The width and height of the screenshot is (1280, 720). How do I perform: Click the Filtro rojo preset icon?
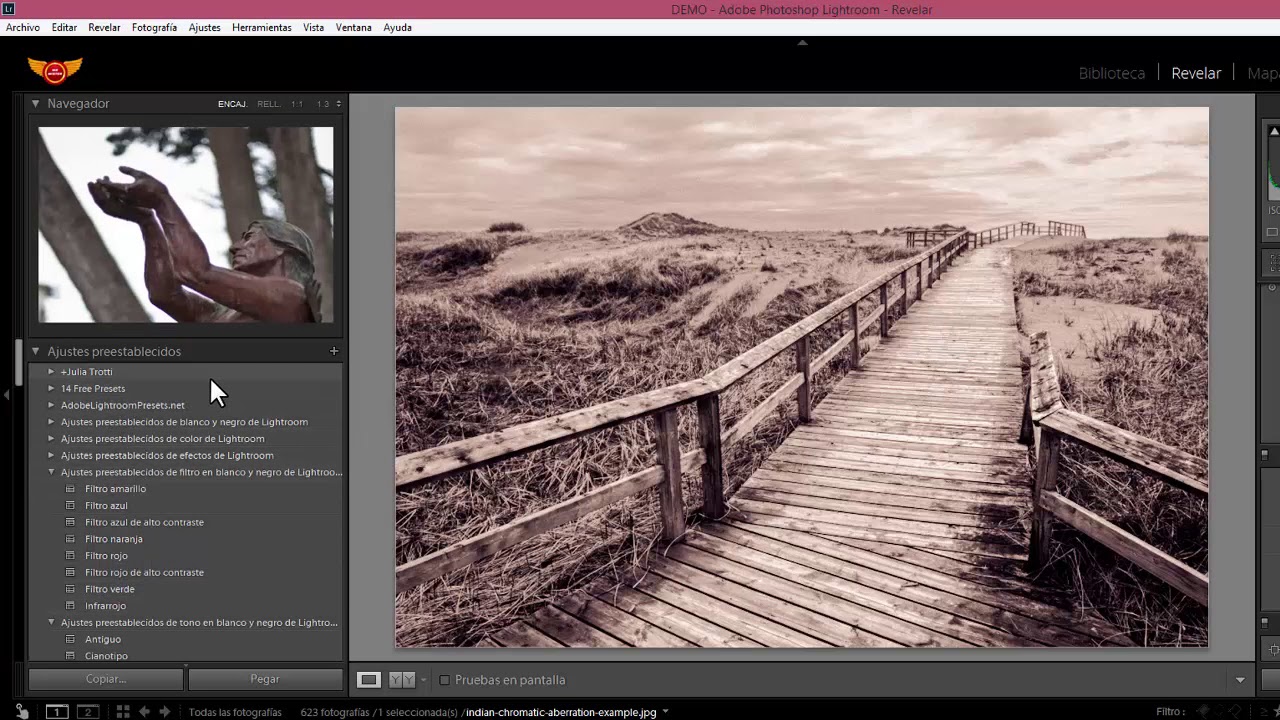(x=70, y=556)
